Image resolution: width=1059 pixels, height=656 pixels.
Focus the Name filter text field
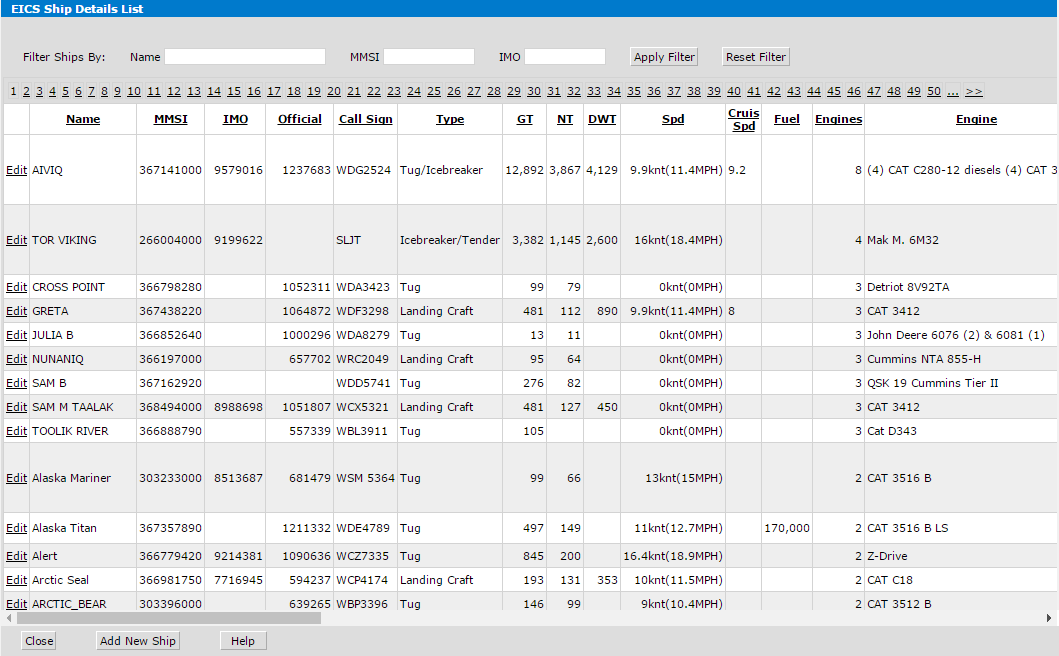pyautogui.click(x=245, y=57)
